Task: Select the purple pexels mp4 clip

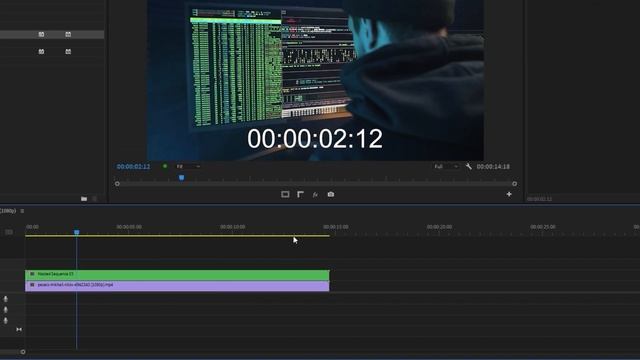Action: coord(177,286)
